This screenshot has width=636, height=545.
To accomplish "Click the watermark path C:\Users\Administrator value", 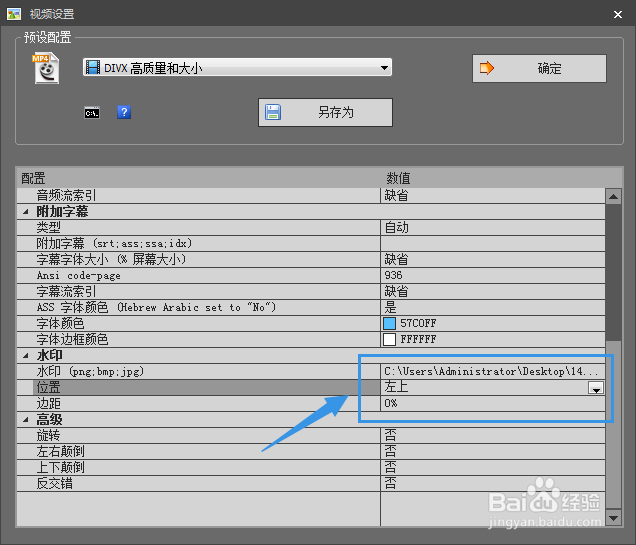I will [491, 371].
